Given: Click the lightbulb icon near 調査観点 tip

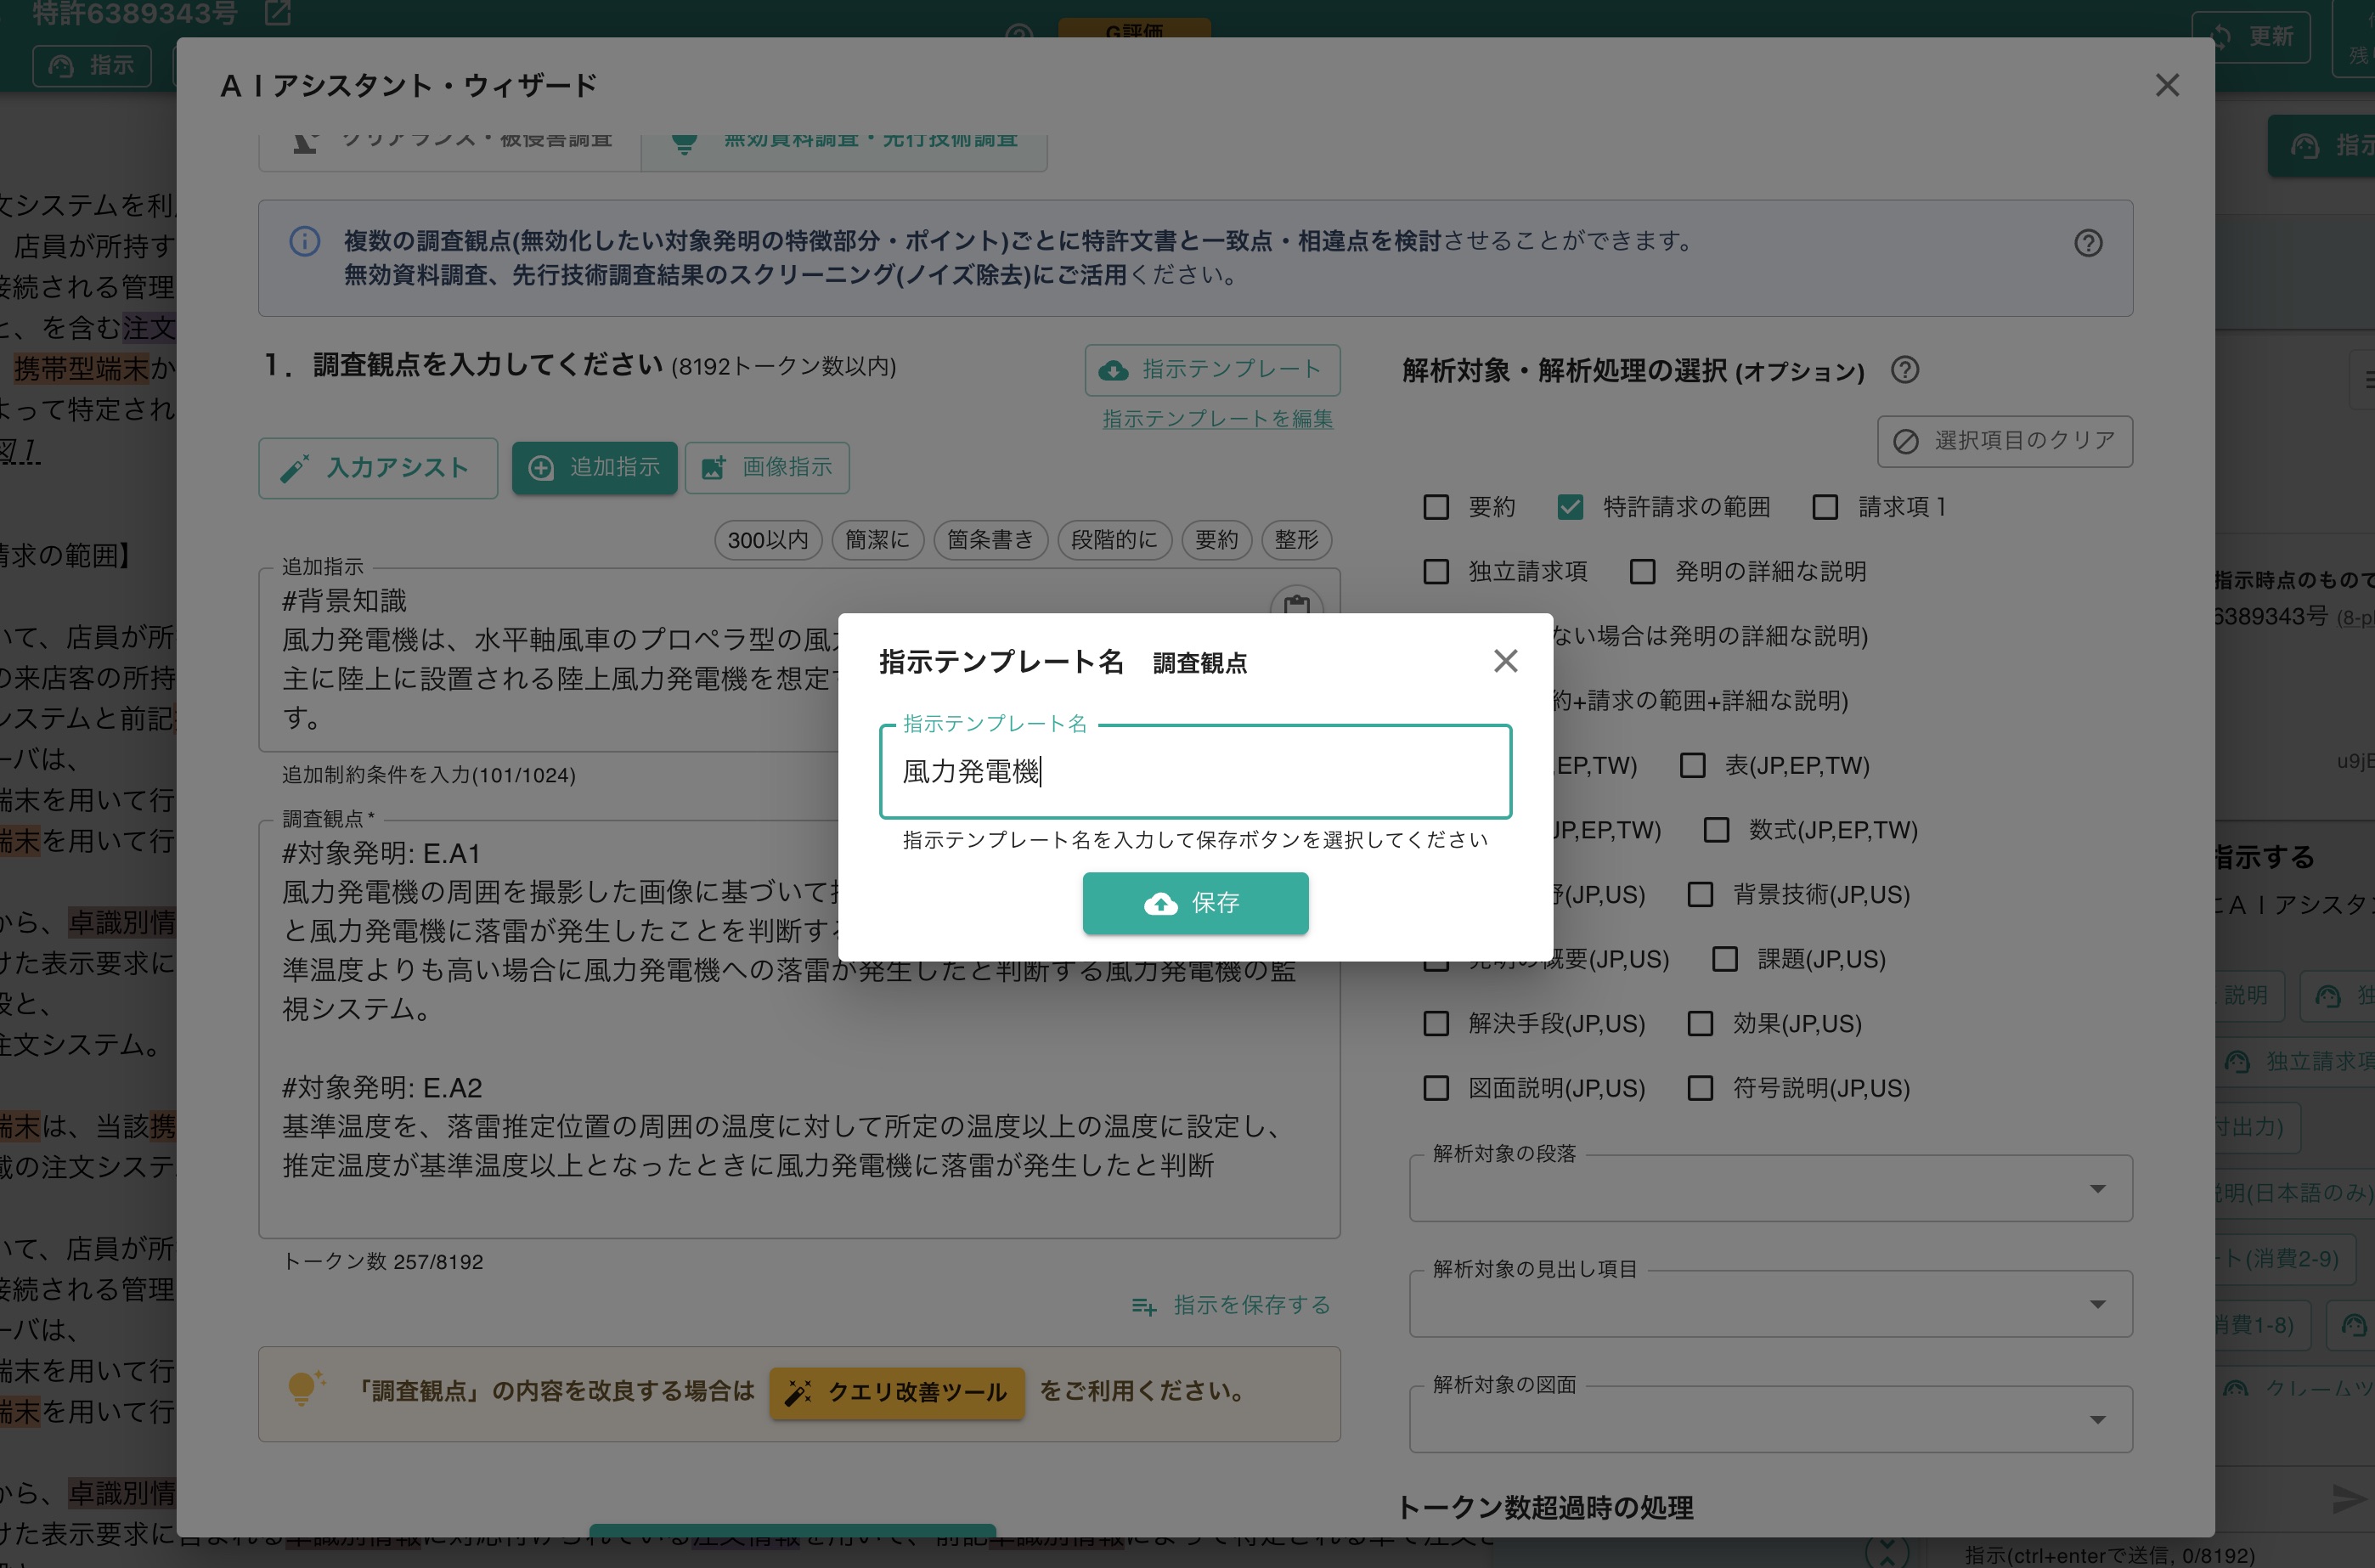Looking at the screenshot, I should click(304, 1389).
